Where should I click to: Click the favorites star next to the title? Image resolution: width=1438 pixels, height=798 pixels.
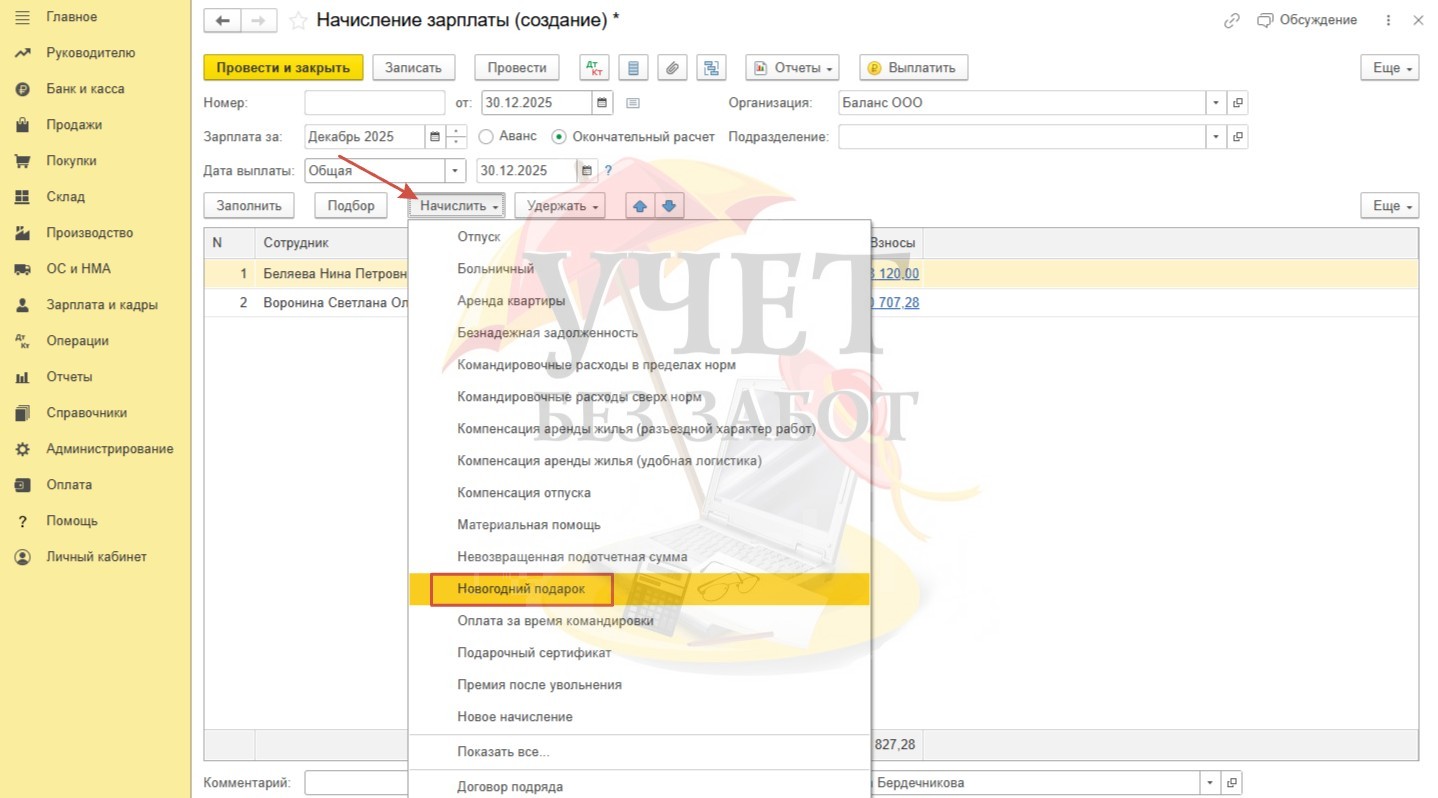[x=298, y=21]
